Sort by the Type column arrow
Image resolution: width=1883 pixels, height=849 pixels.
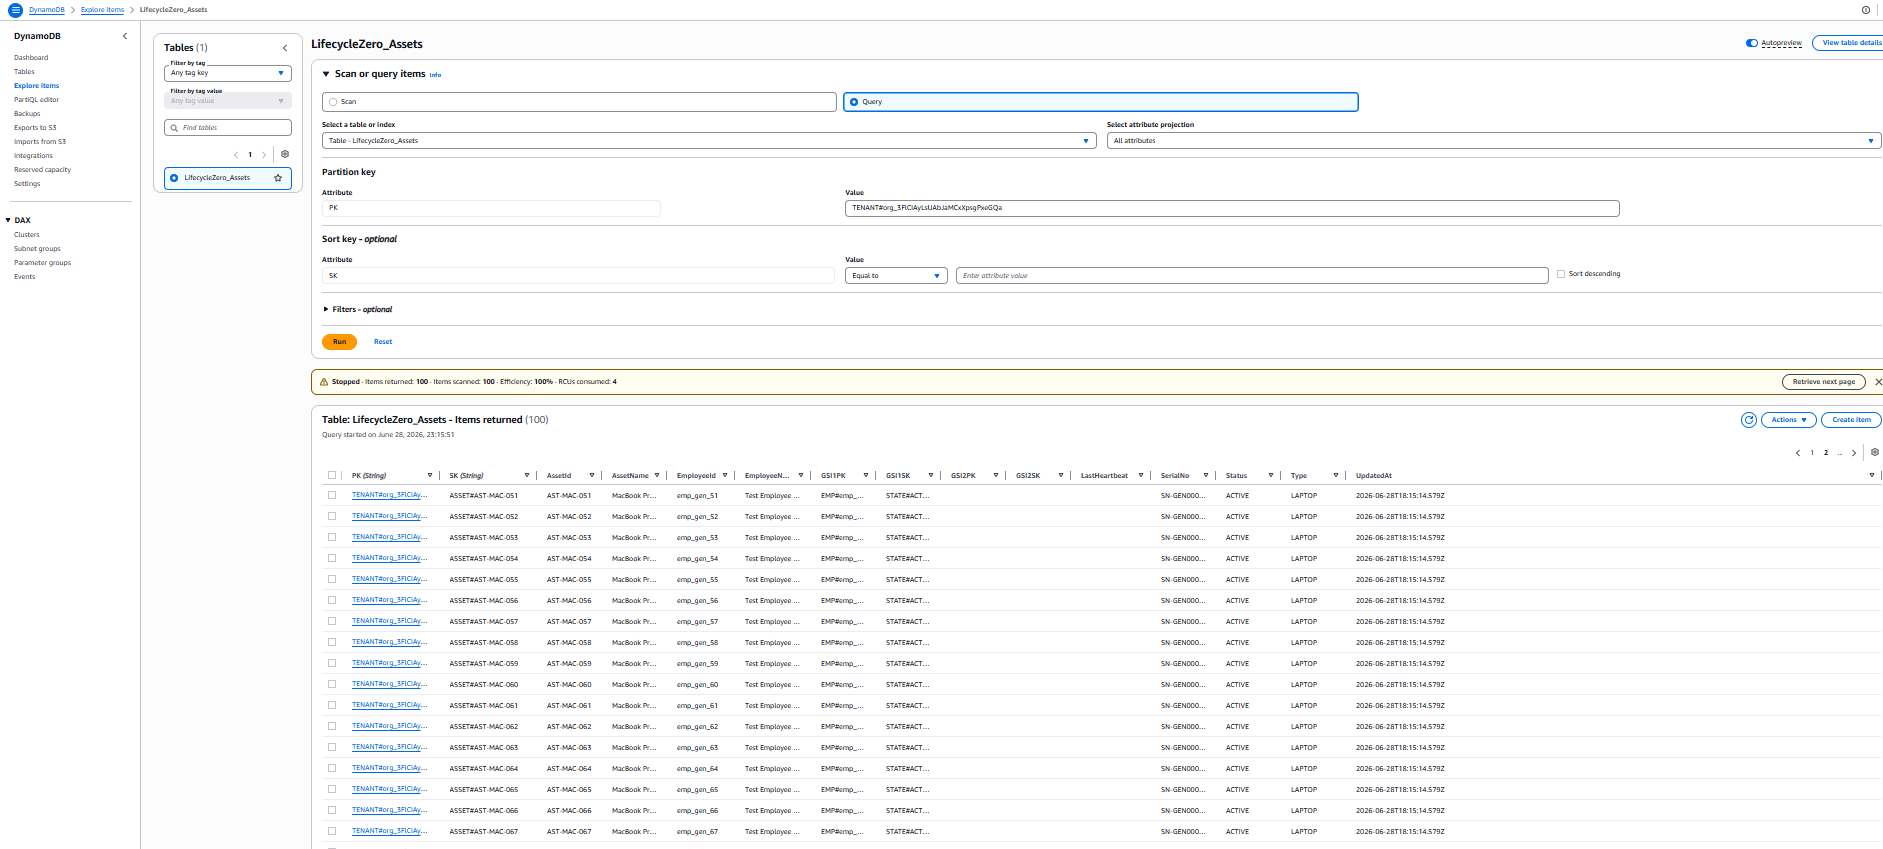(x=1336, y=475)
